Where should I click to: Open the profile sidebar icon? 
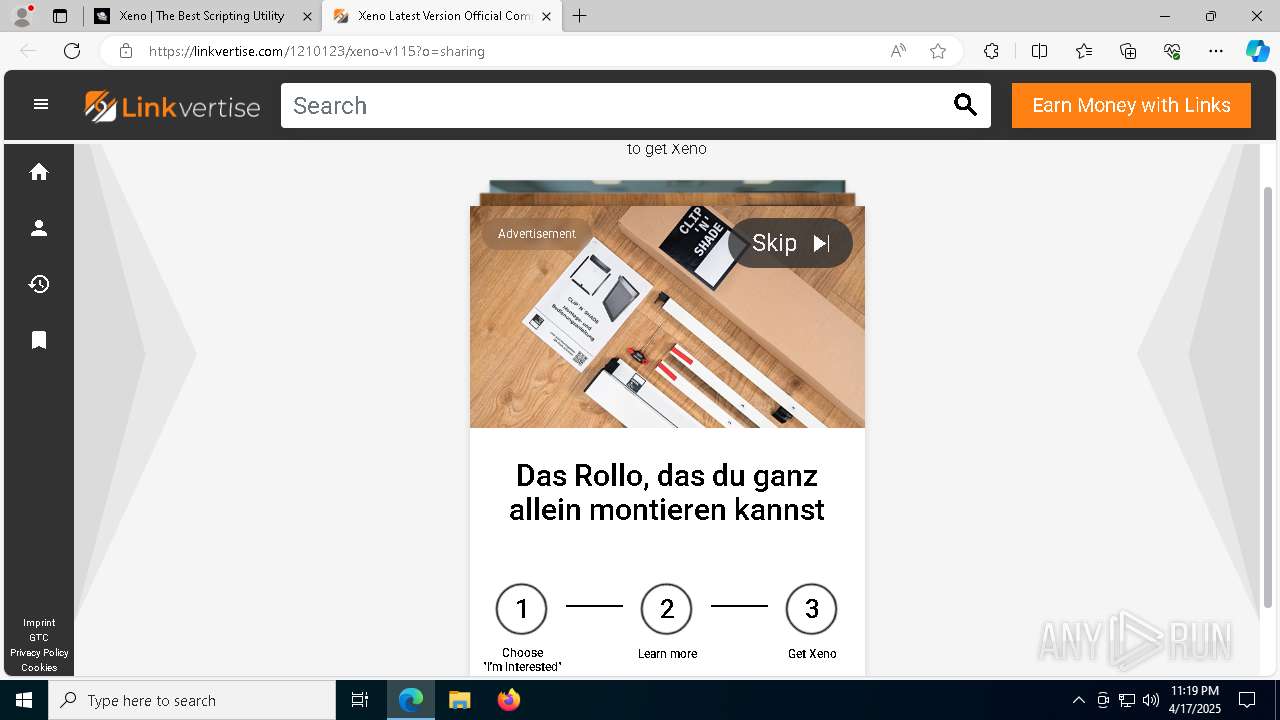(39, 228)
